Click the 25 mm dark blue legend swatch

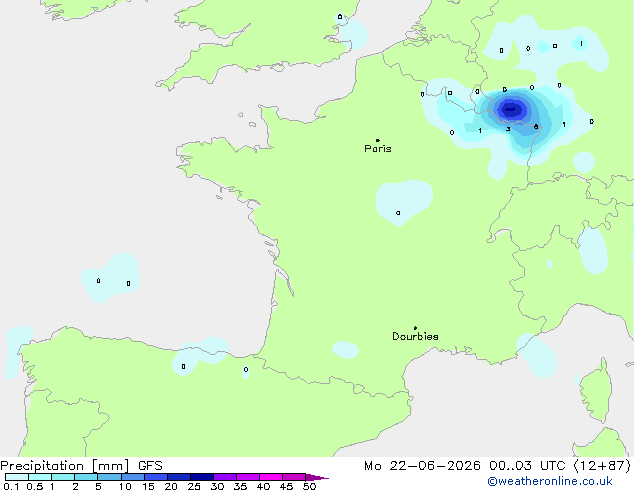202,477
